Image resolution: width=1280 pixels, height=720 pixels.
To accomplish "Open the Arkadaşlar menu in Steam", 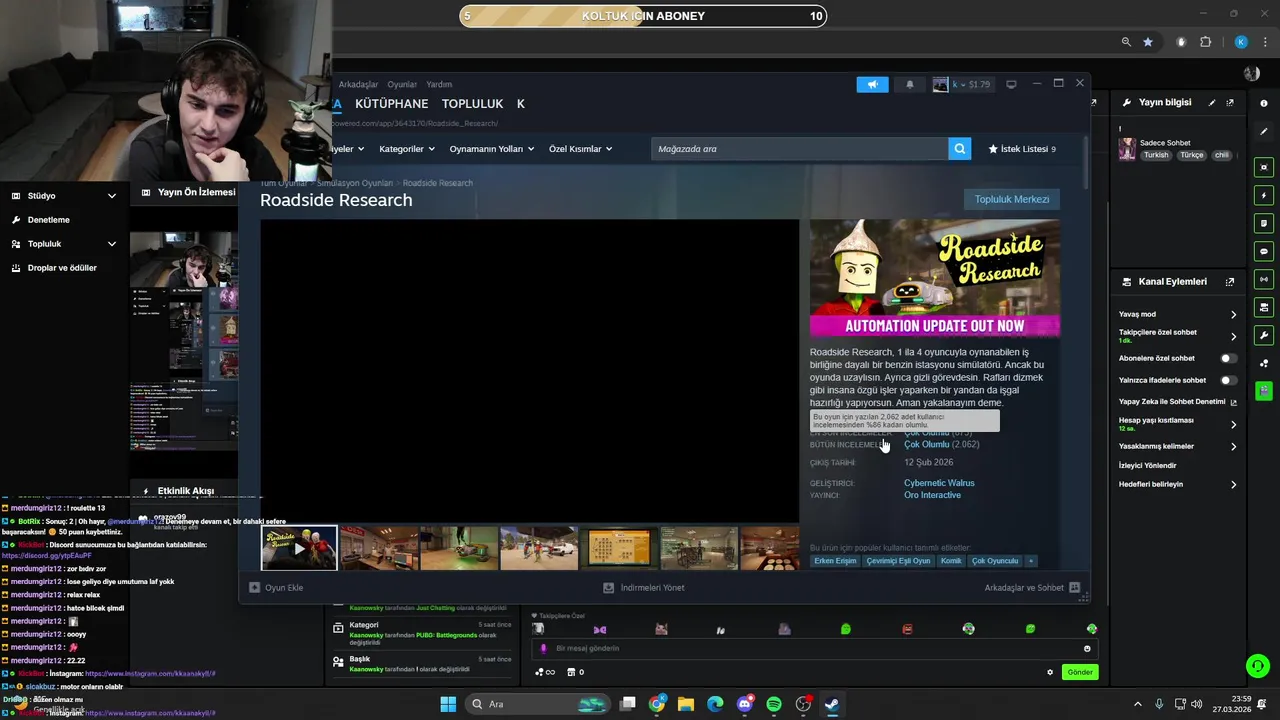I will coord(358,84).
